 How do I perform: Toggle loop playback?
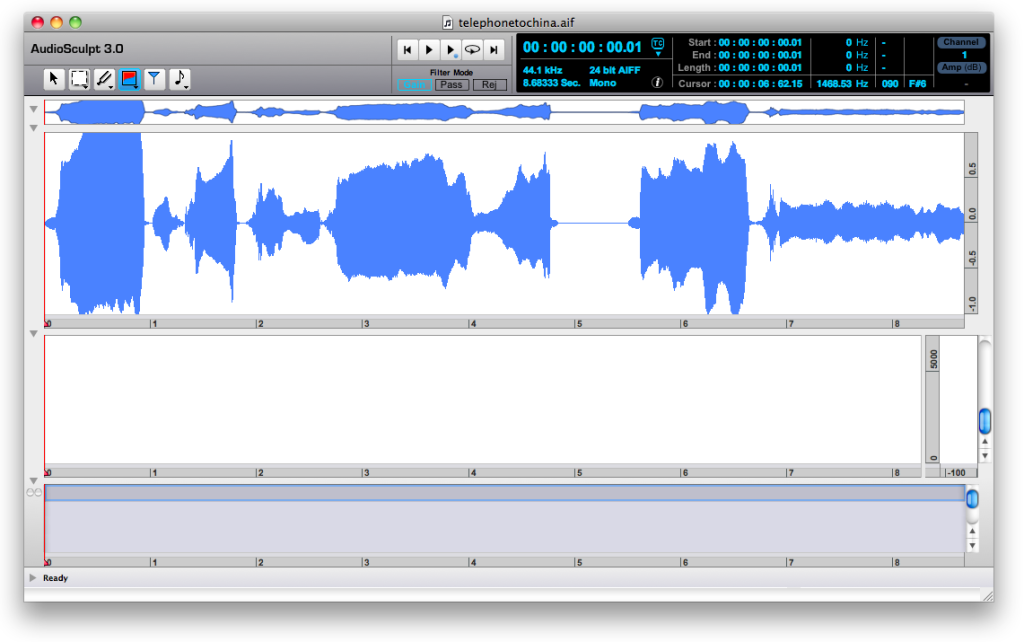(472, 49)
